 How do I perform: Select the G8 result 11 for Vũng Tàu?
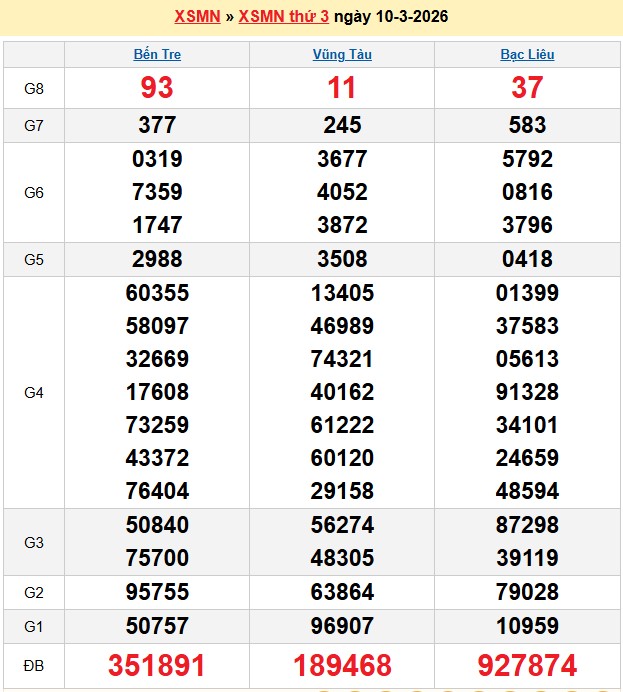342,88
